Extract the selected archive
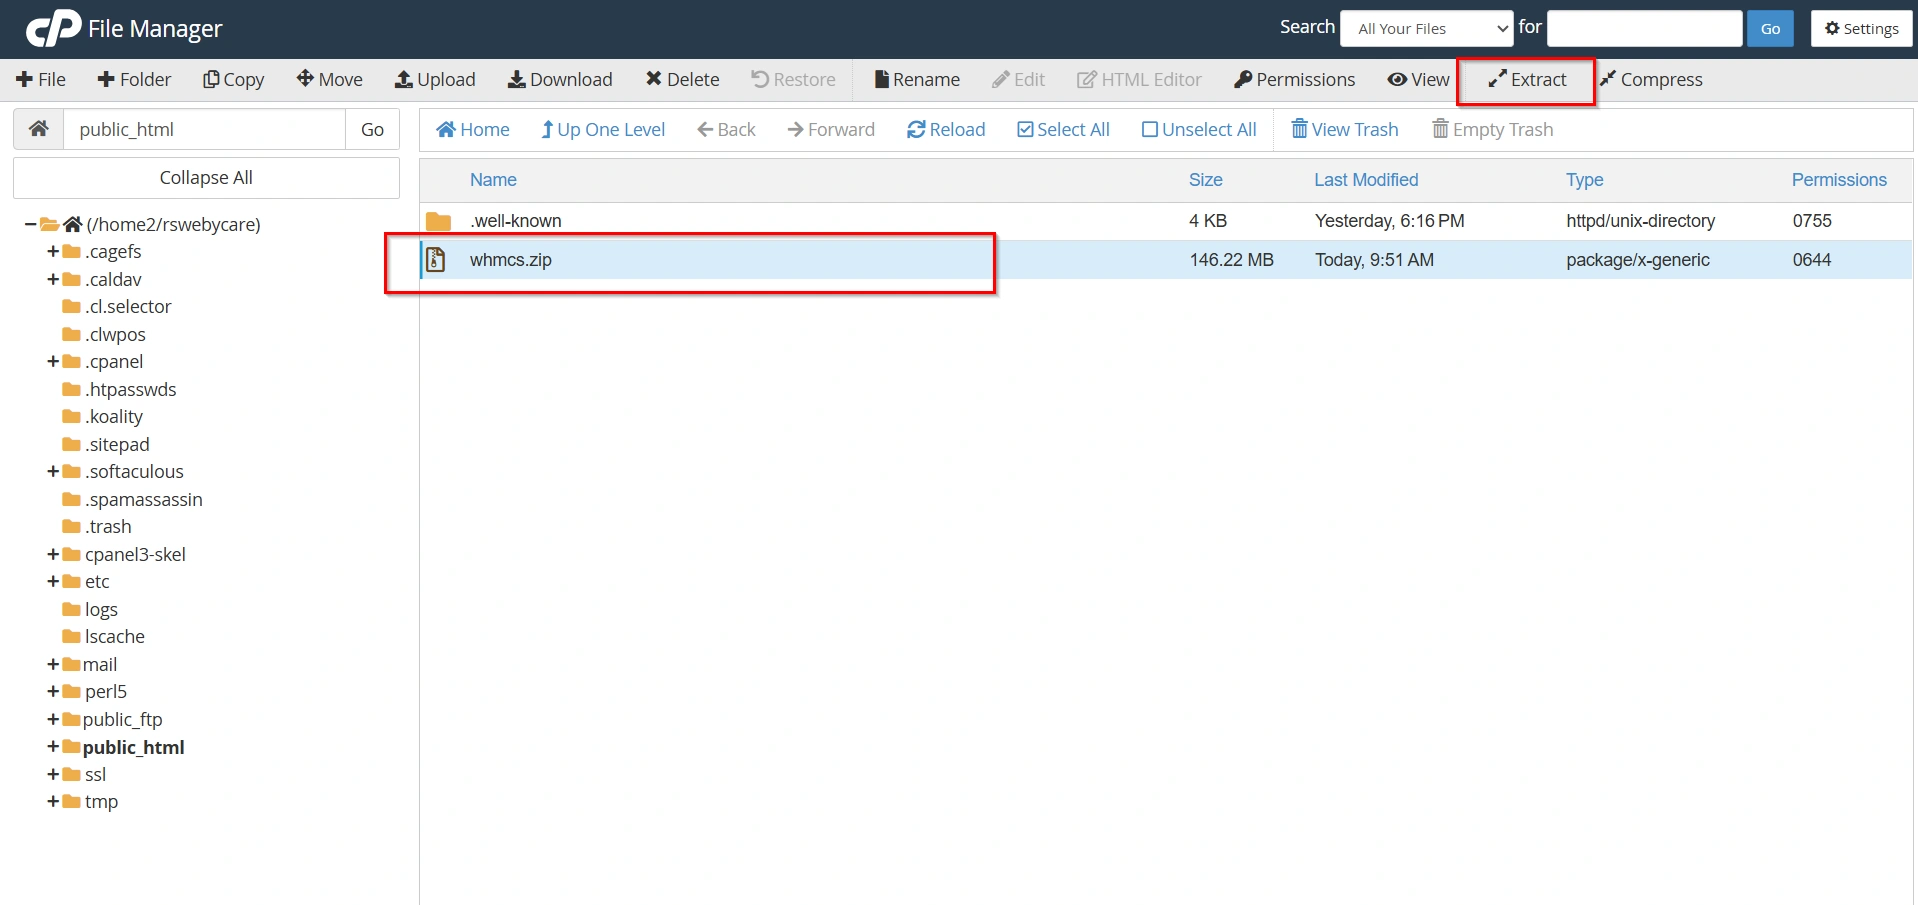The height and width of the screenshot is (905, 1918). pos(1527,79)
